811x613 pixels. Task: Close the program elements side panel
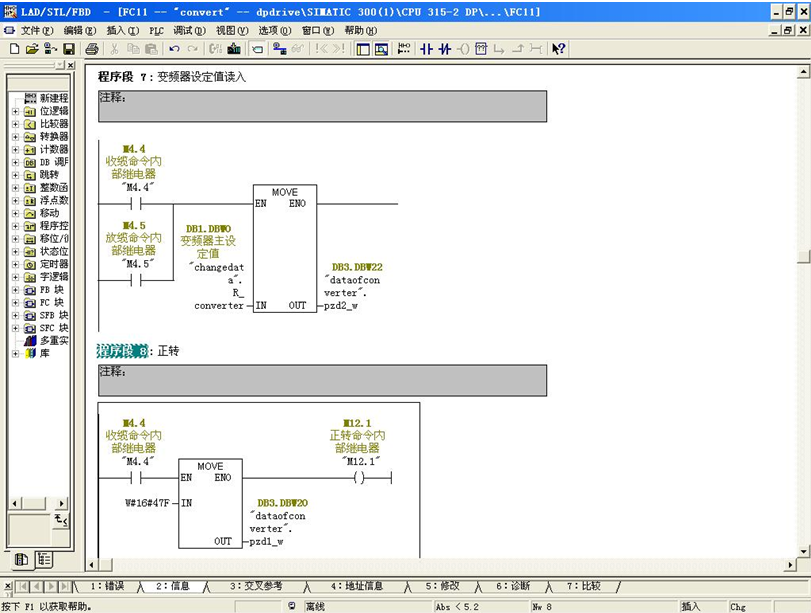72,65
